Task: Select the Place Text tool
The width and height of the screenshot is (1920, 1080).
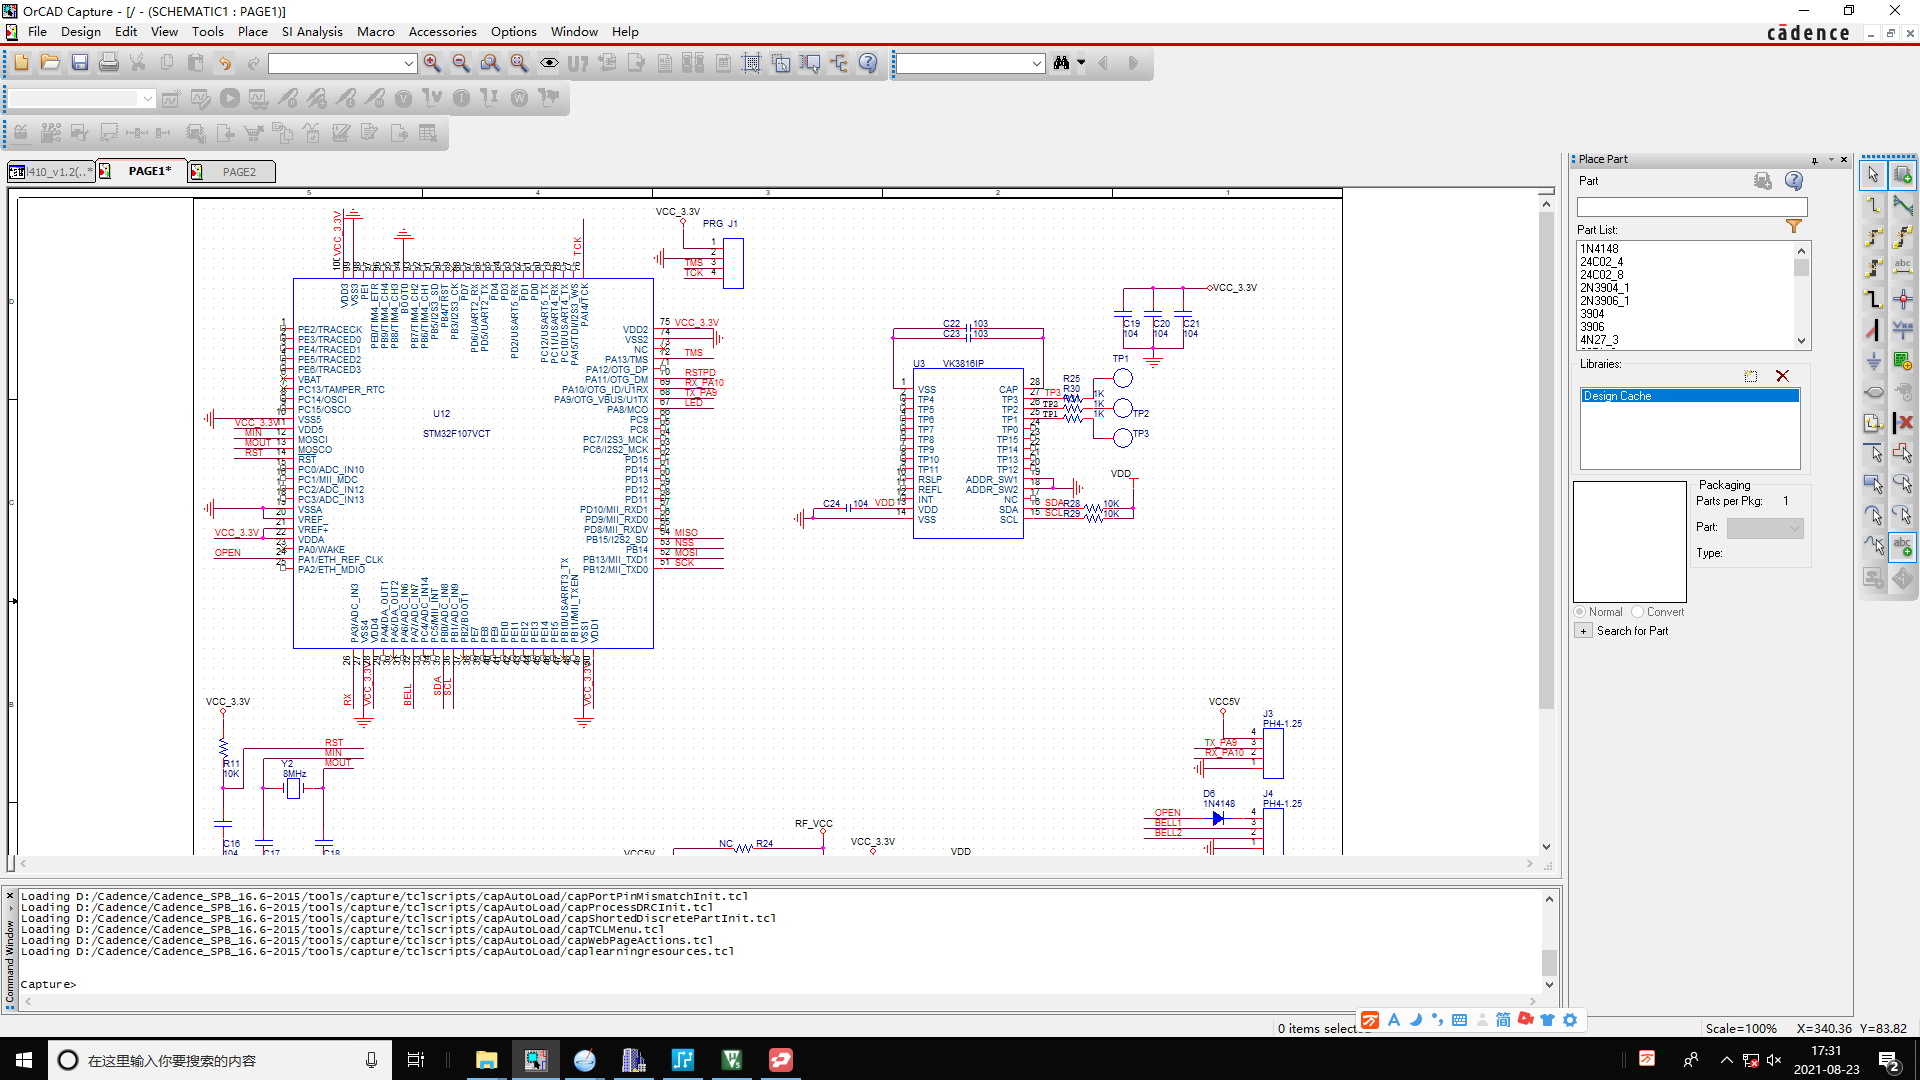Action: click(x=1903, y=547)
